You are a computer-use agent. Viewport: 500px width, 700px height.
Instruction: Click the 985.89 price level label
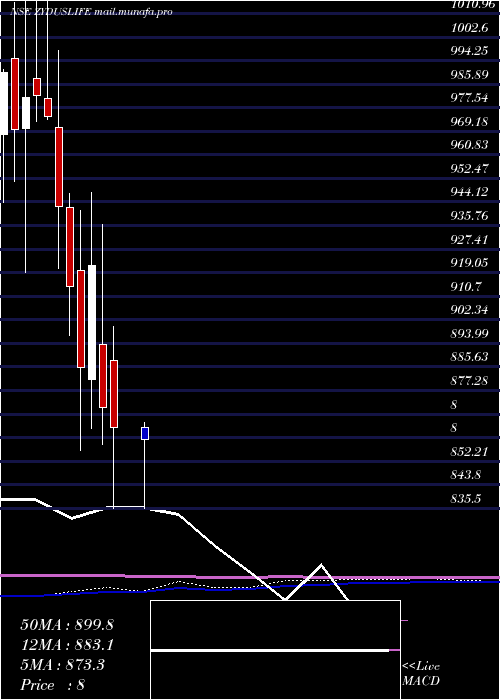coord(469,75)
